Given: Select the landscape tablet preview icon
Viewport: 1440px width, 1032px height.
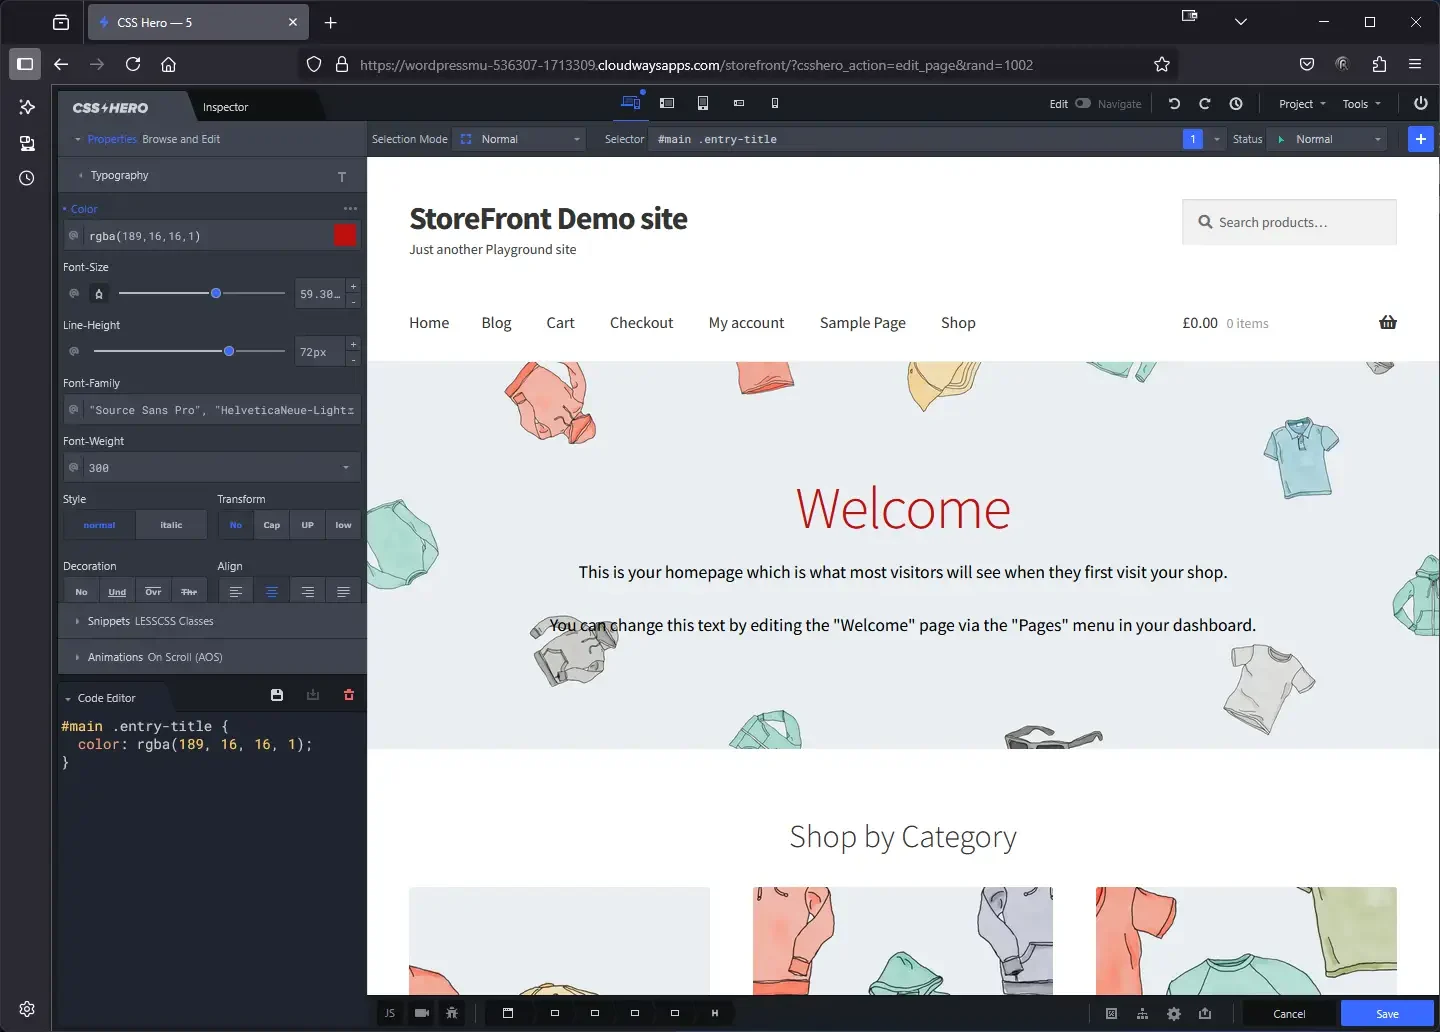Looking at the screenshot, I should (667, 103).
